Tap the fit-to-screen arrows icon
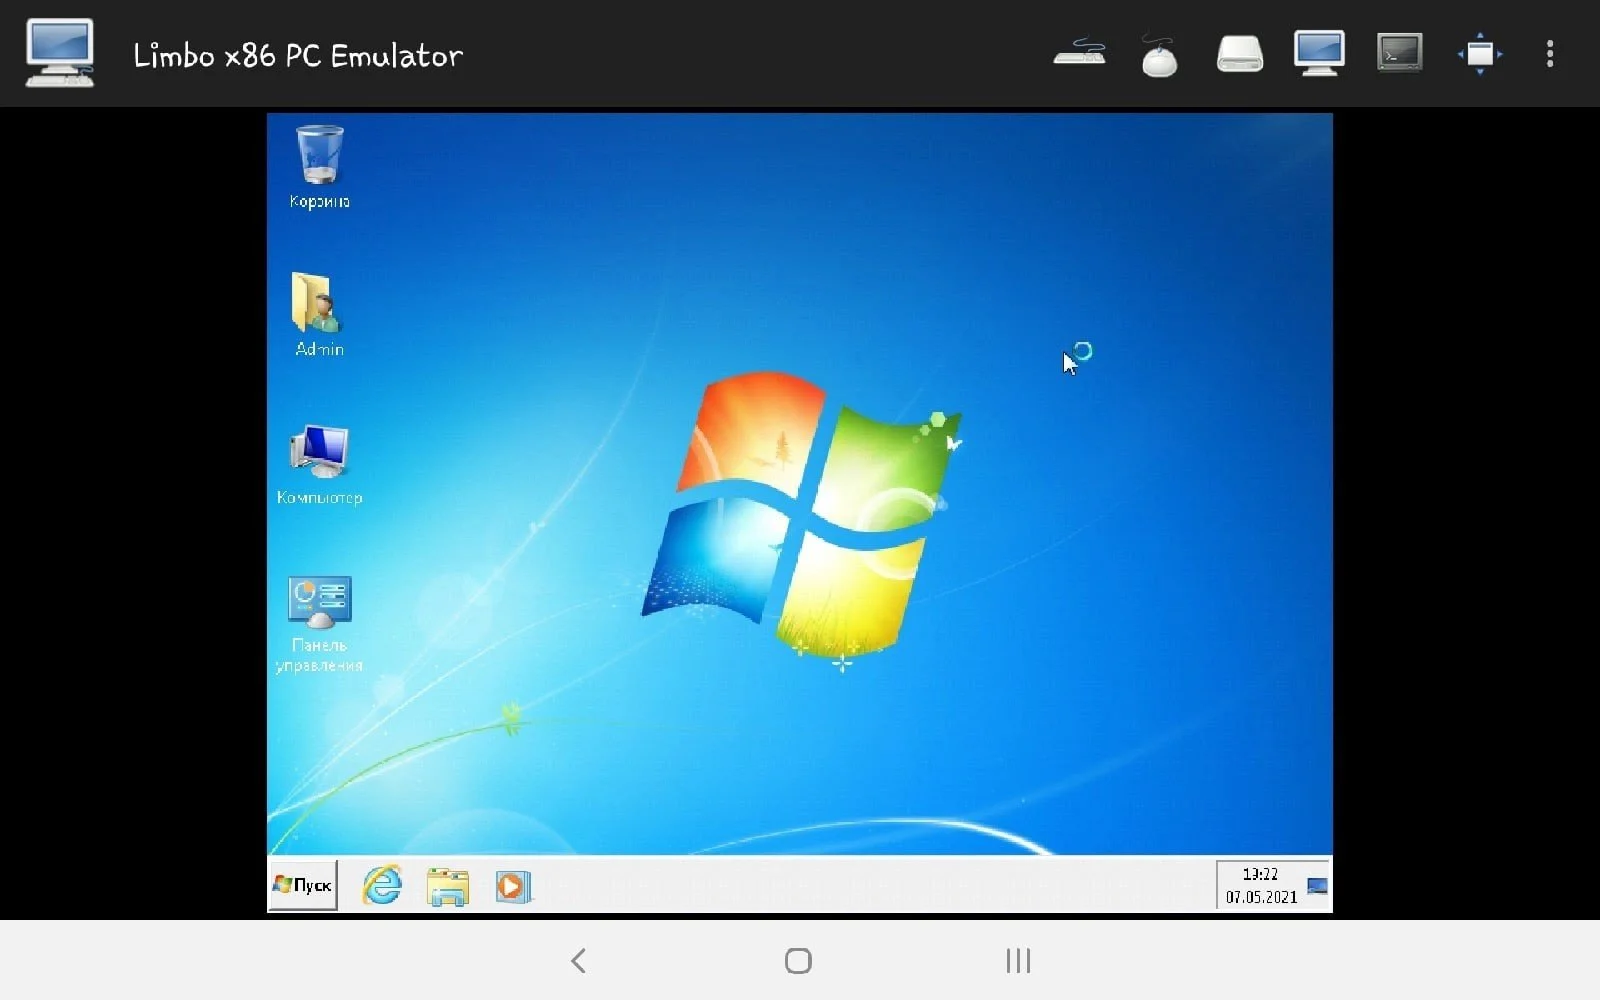1600x1000 pixels. (x=1480, y=54)
